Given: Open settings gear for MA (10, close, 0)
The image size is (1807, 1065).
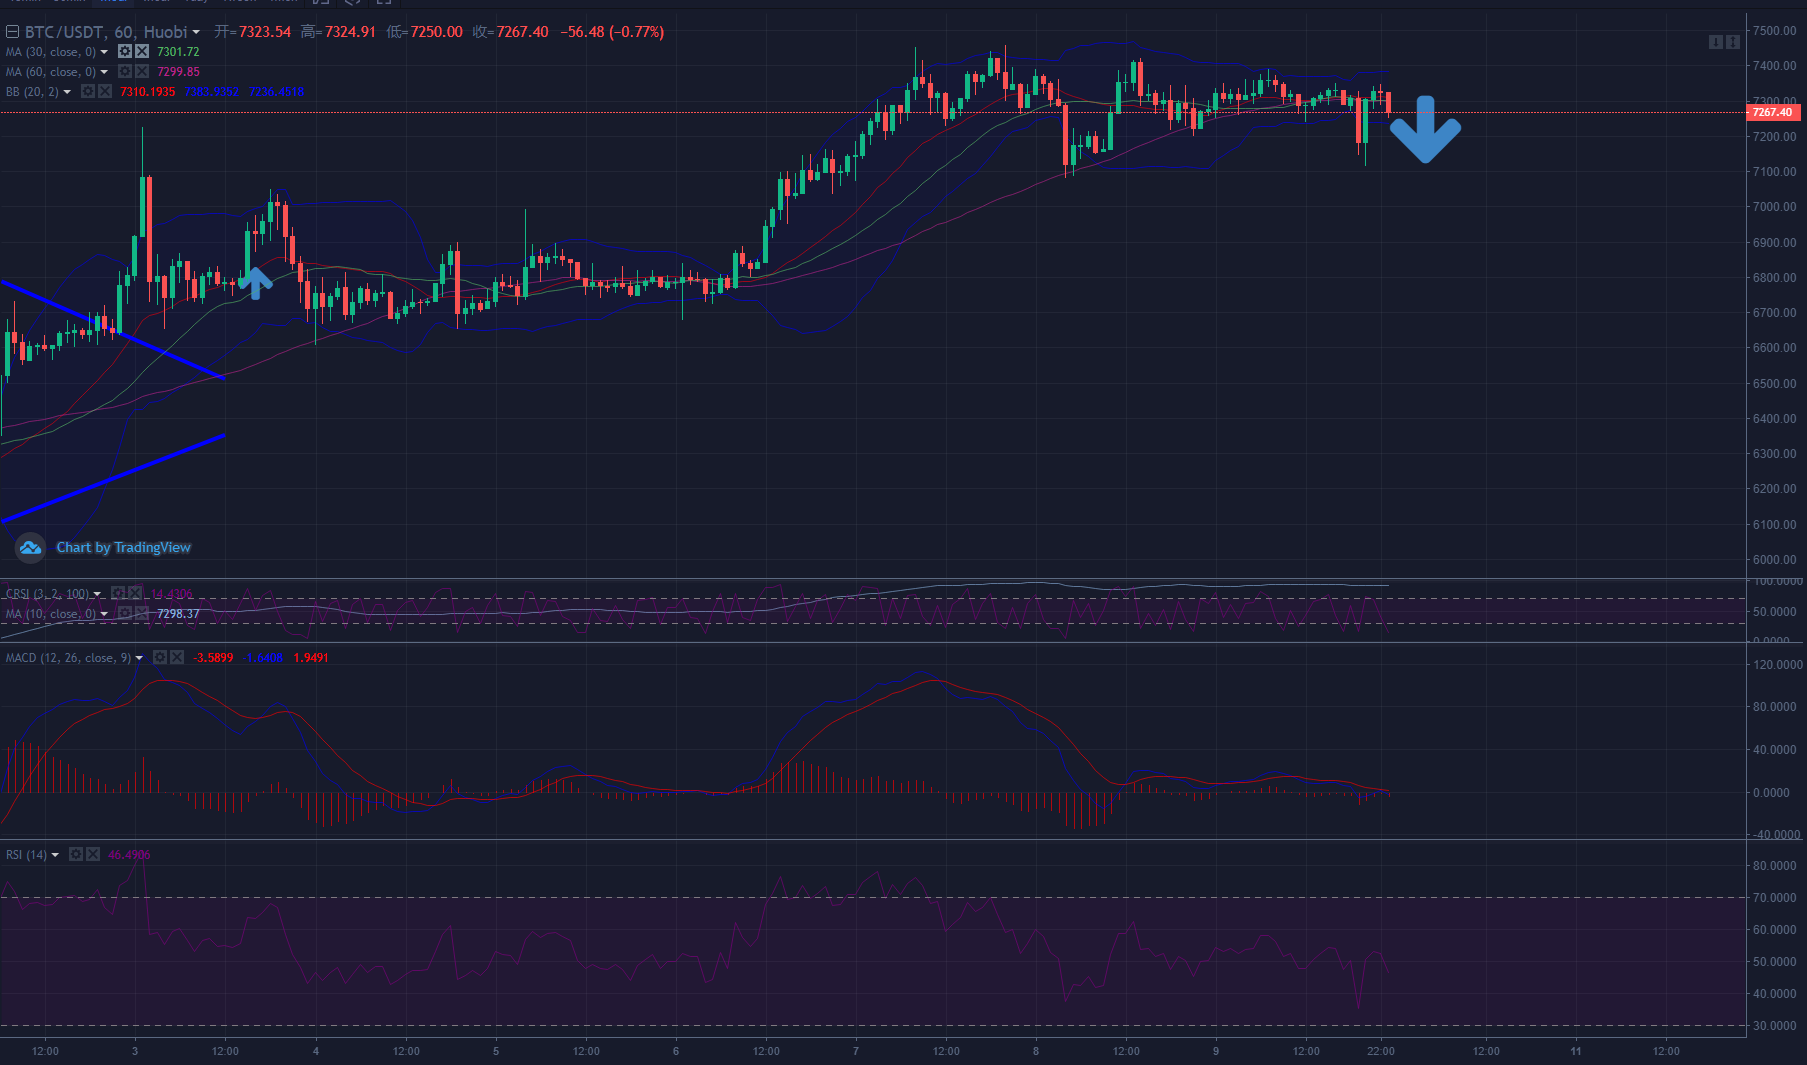Looking at the screenshot, I should coord(125,613).
